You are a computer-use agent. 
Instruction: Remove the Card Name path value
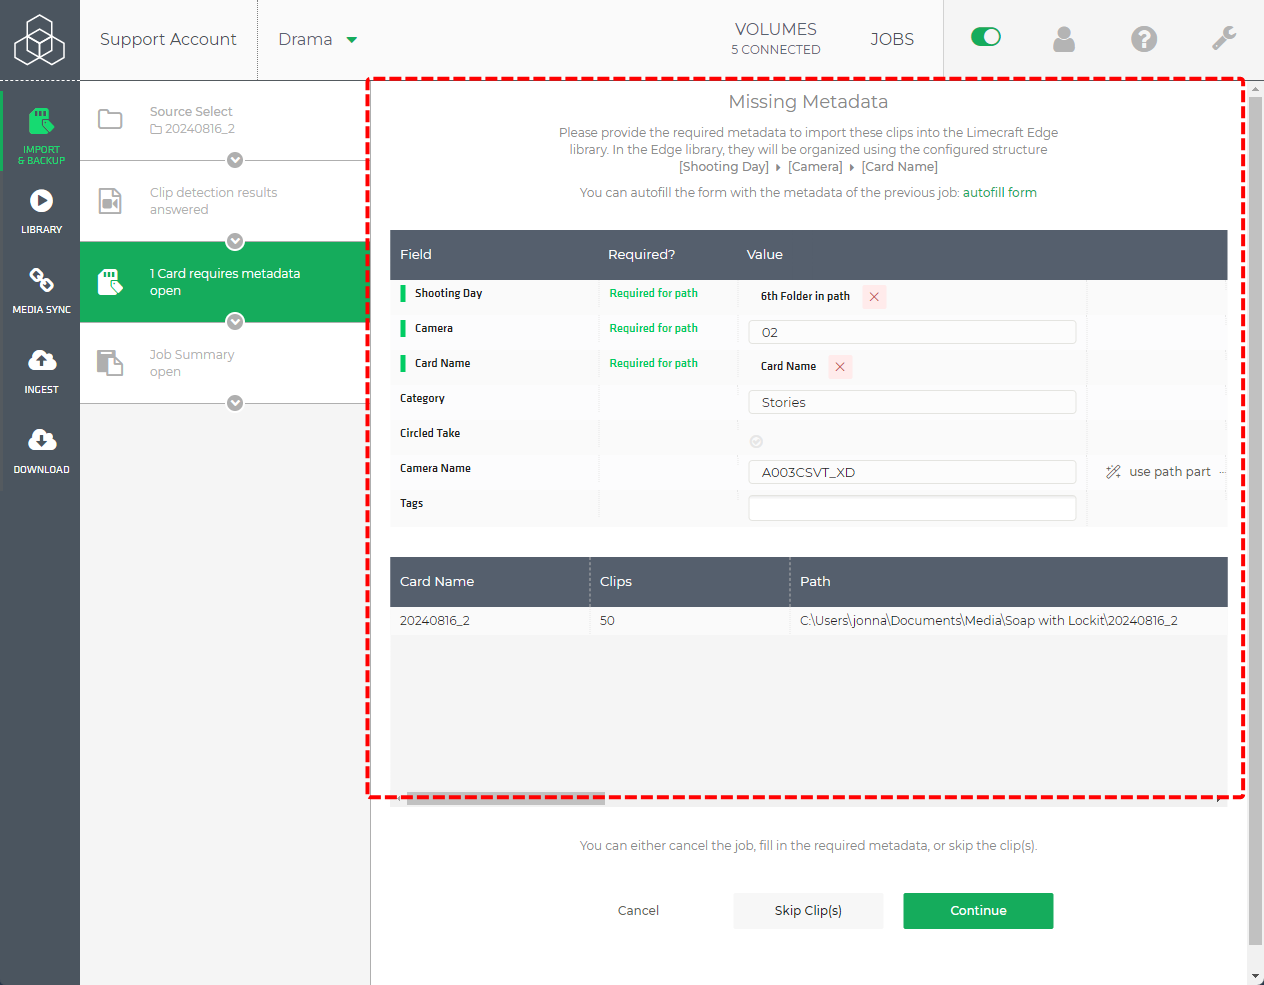tap(840, 367)
